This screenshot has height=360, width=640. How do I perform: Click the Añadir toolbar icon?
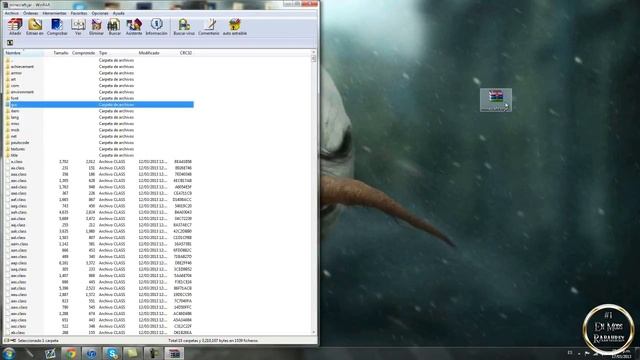pos(15,27)
